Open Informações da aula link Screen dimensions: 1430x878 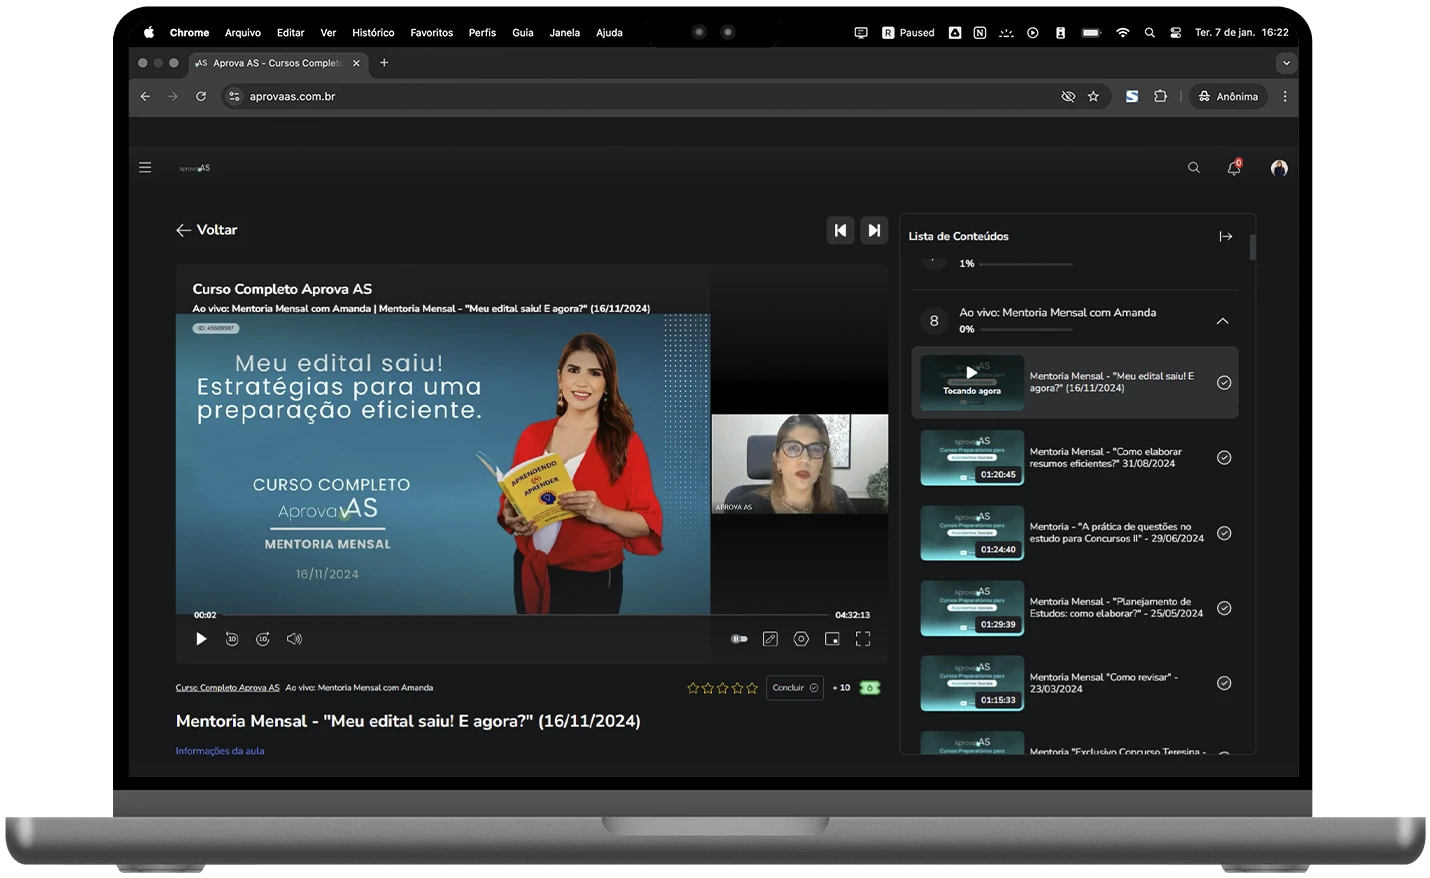(x=220, y=751)
